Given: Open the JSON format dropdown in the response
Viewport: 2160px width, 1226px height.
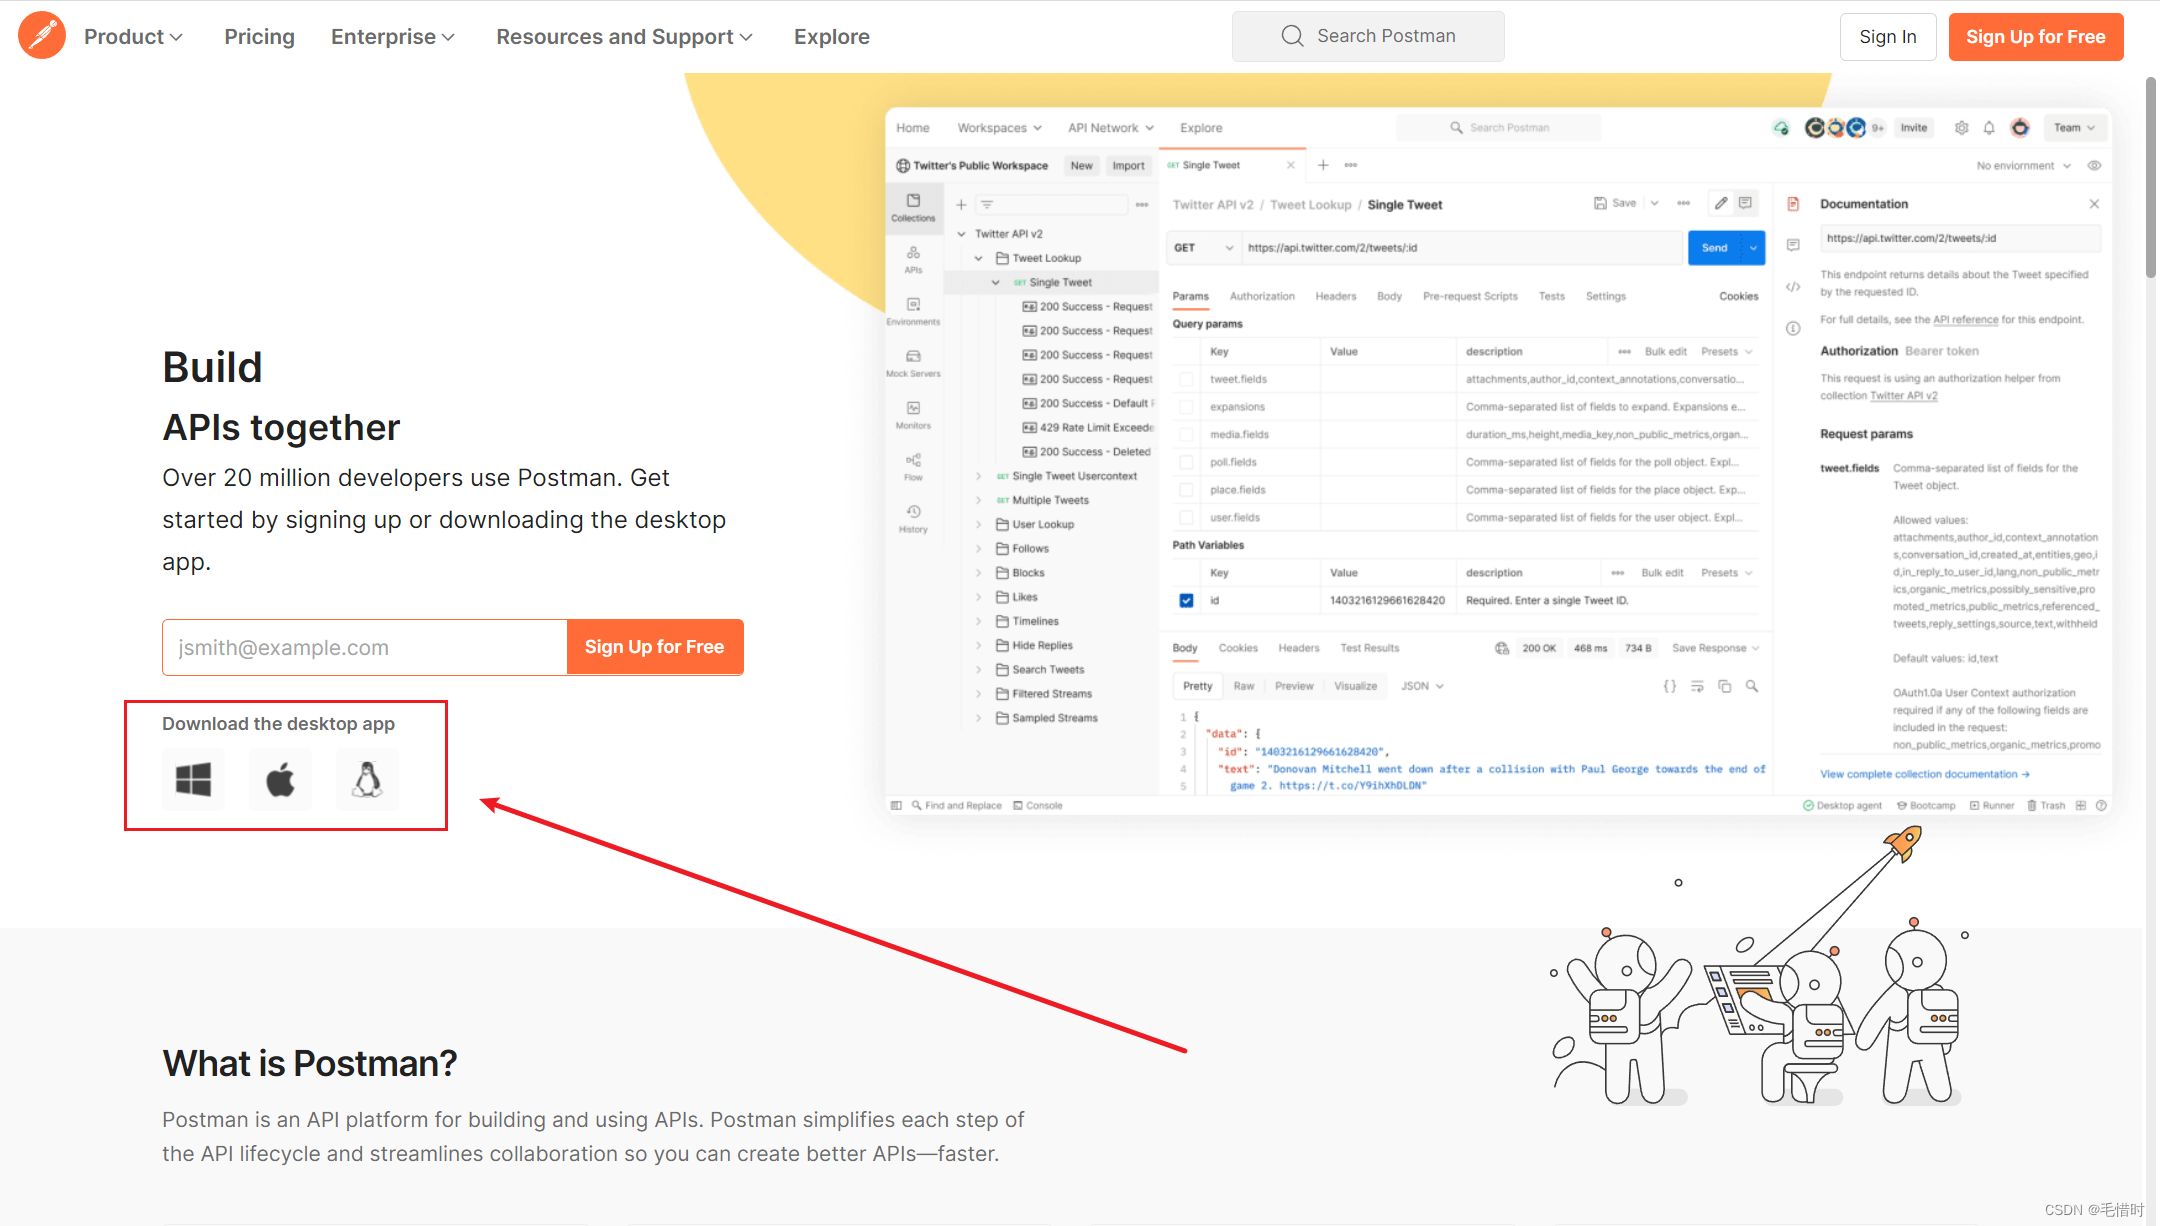Looking at the screenshot, I should click(x=1421, y=686).
